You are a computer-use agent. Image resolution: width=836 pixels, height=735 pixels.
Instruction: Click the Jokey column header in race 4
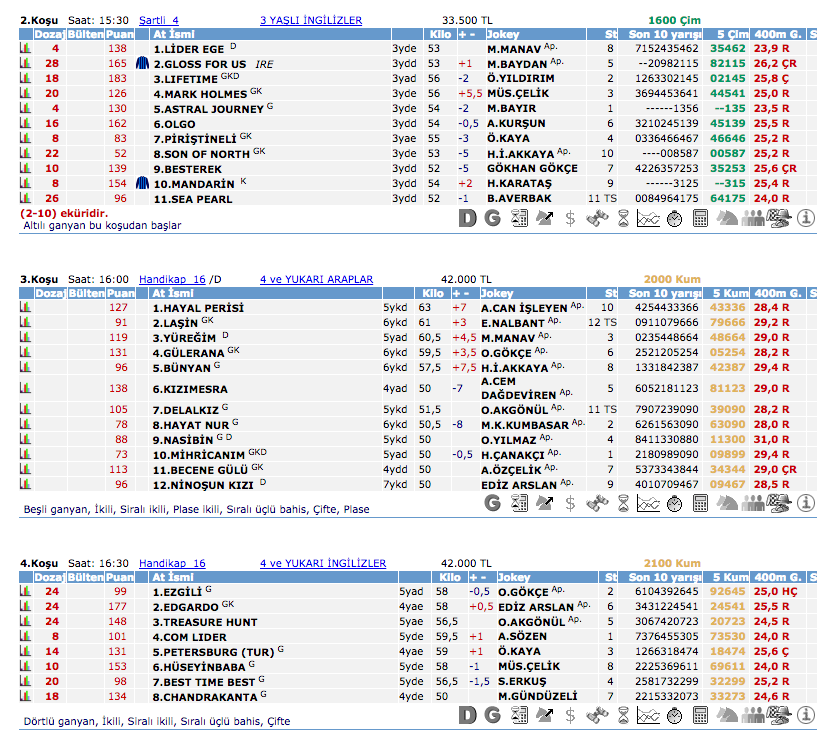pos(514,577)
